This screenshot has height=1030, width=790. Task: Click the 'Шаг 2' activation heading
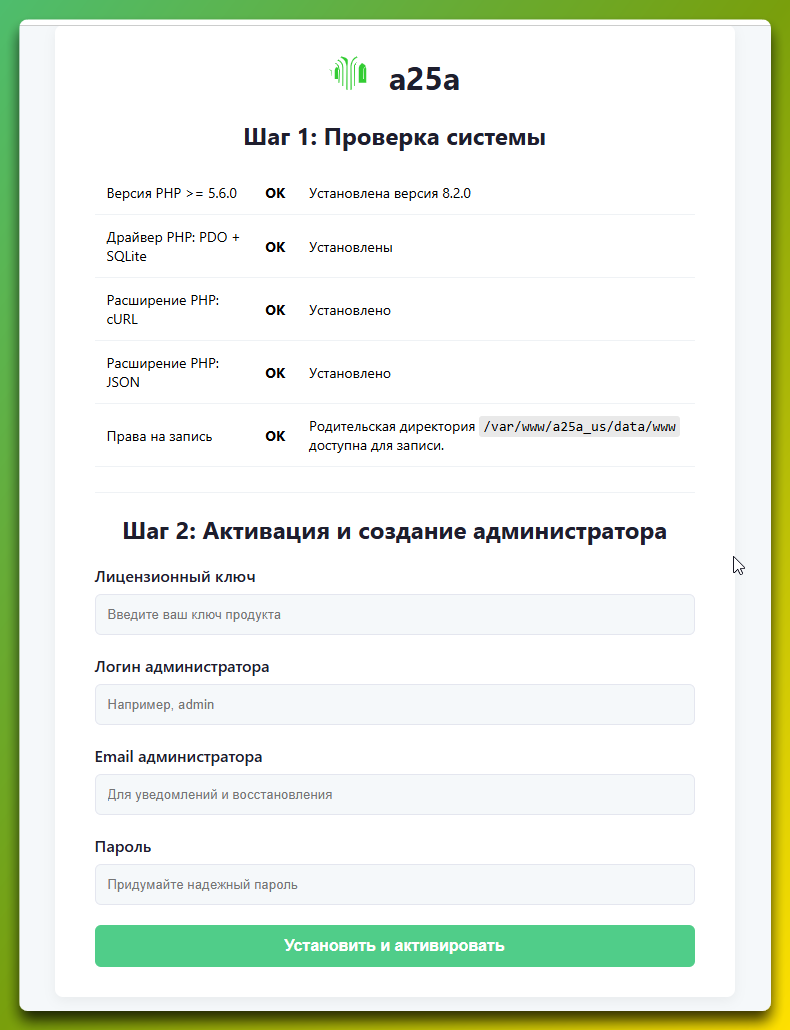[x=394, y=531]
